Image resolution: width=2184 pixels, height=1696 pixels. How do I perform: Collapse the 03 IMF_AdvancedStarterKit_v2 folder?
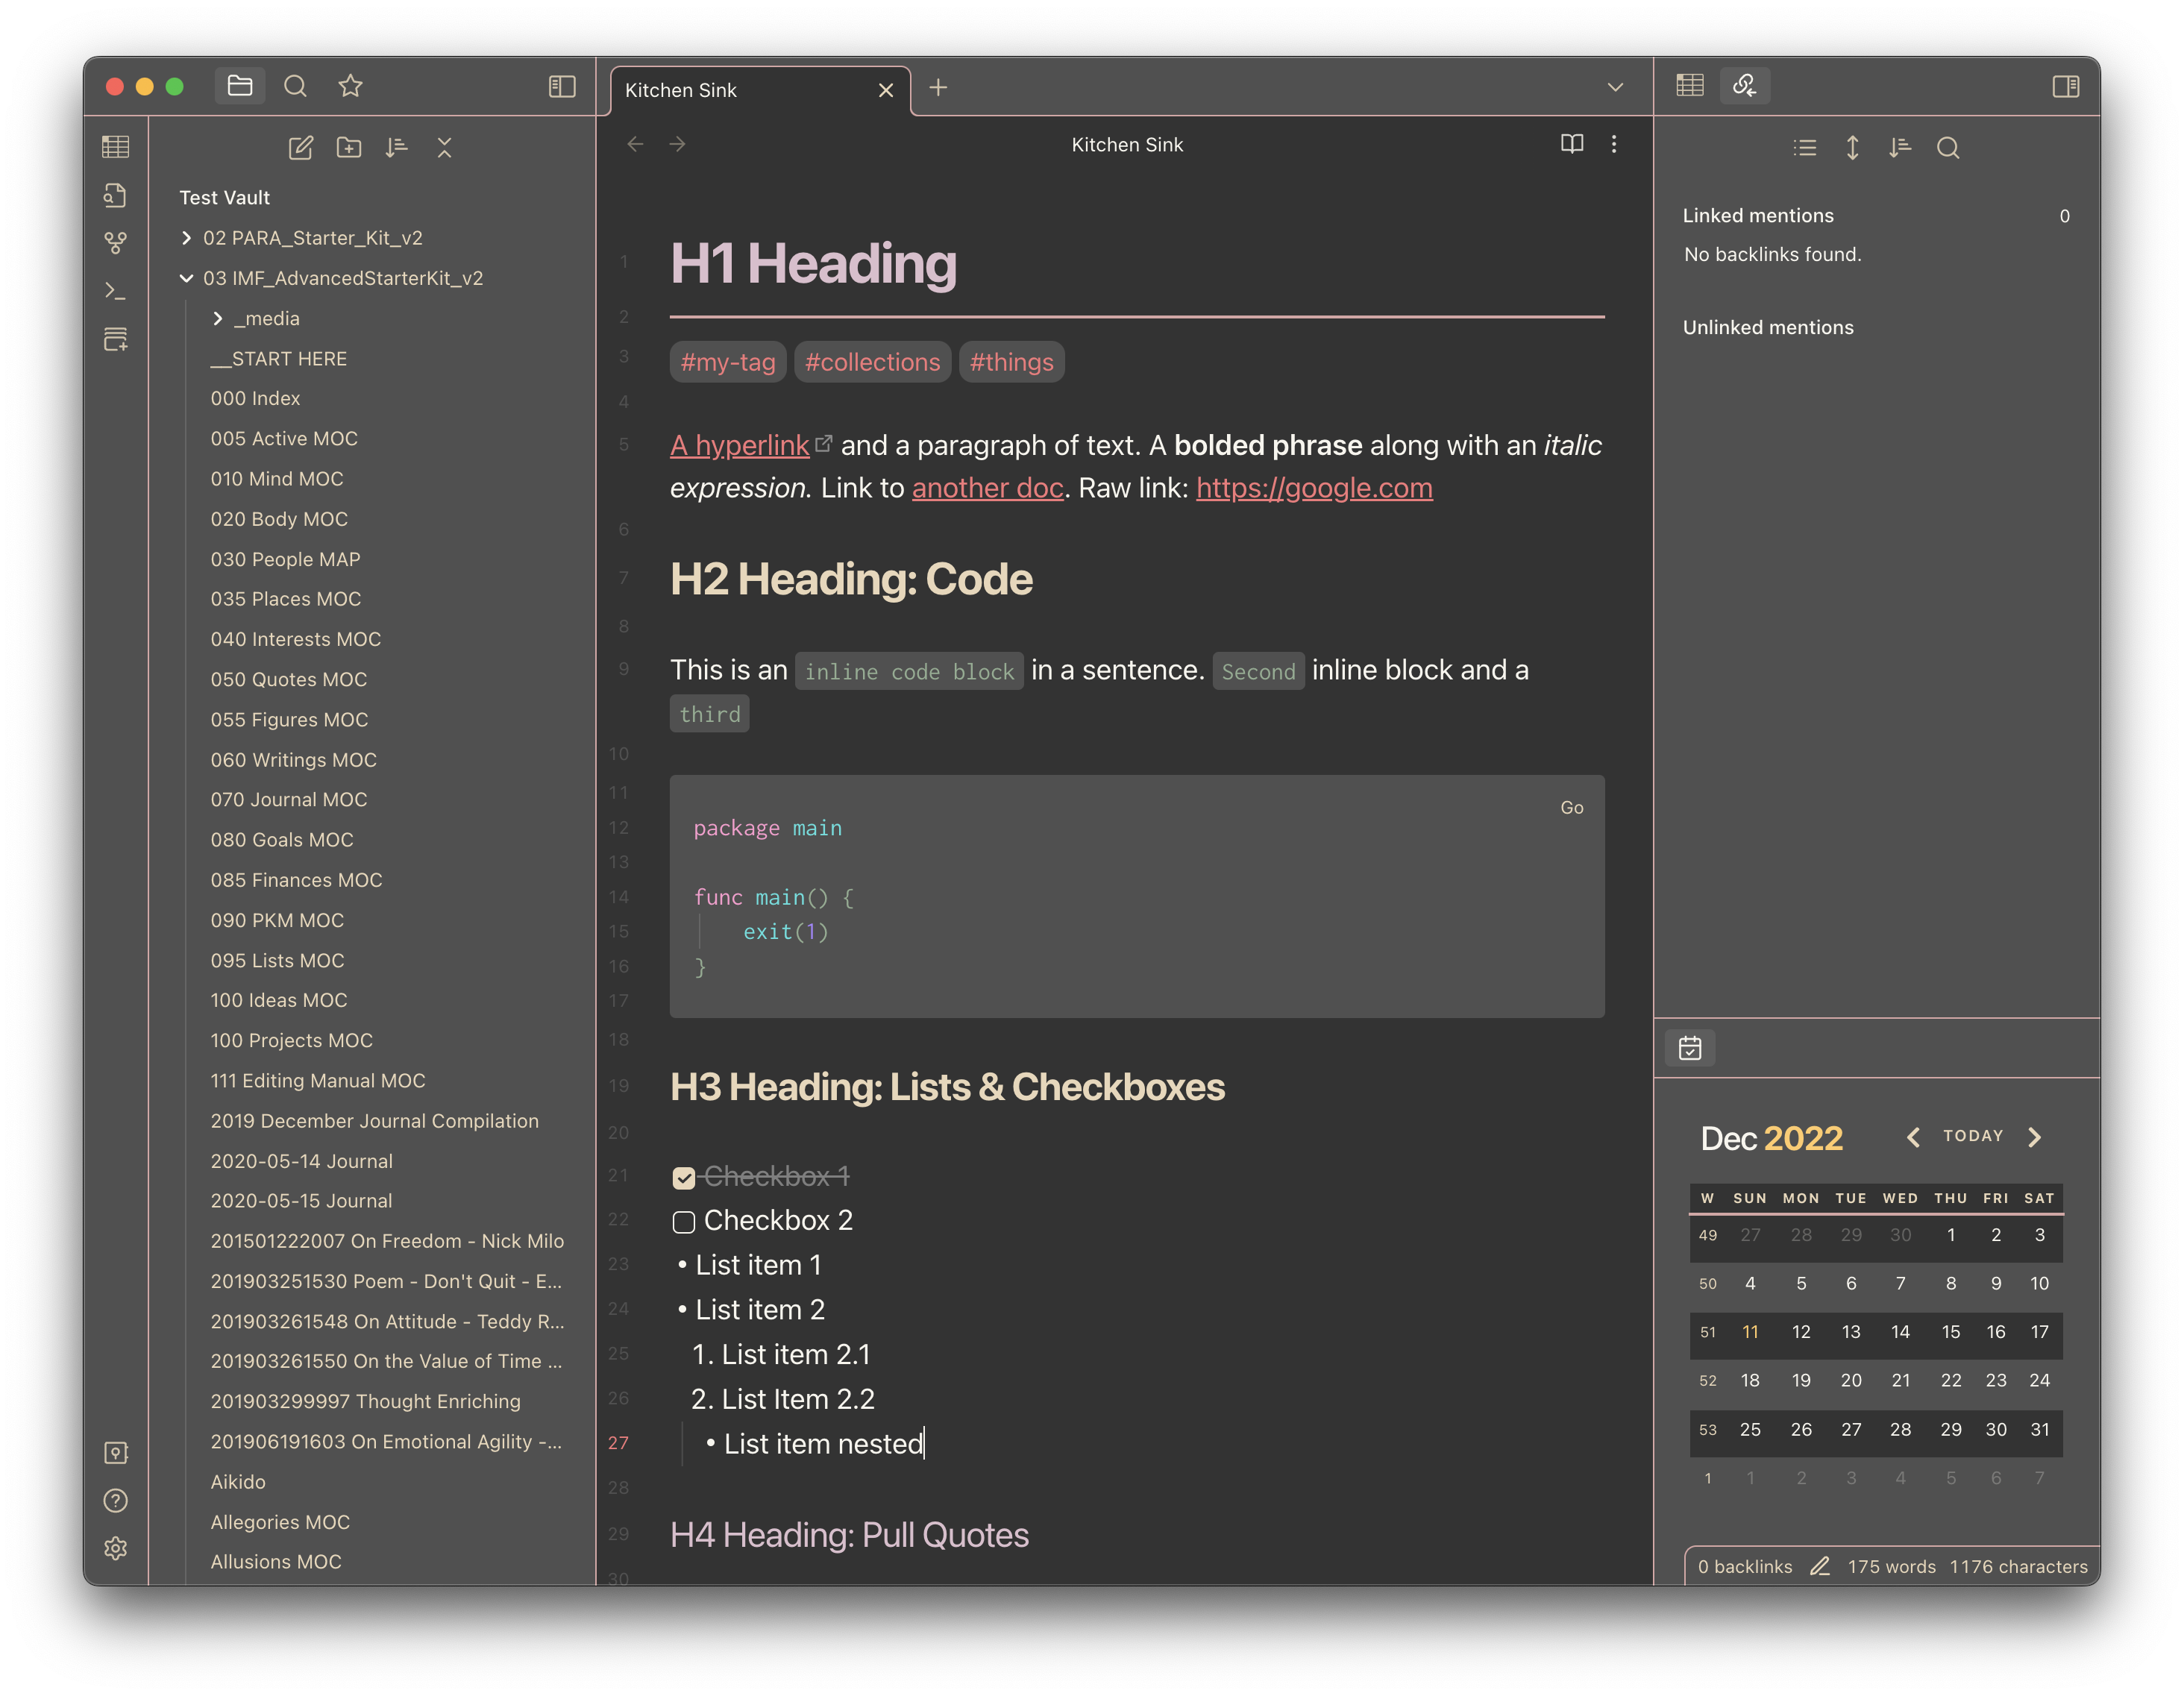pyautogui.click(x=186, y=278)
